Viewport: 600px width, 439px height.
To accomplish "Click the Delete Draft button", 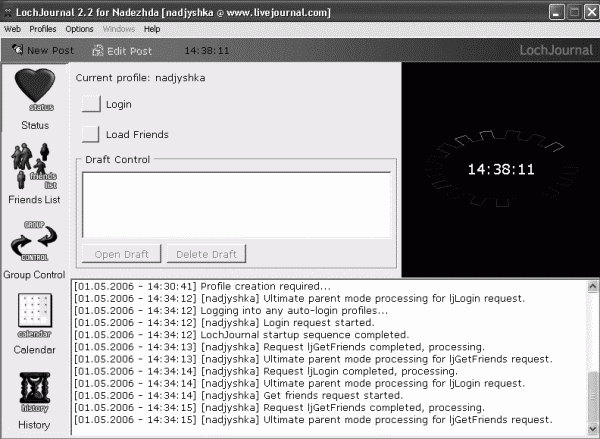I will click(x=206, y=254).
